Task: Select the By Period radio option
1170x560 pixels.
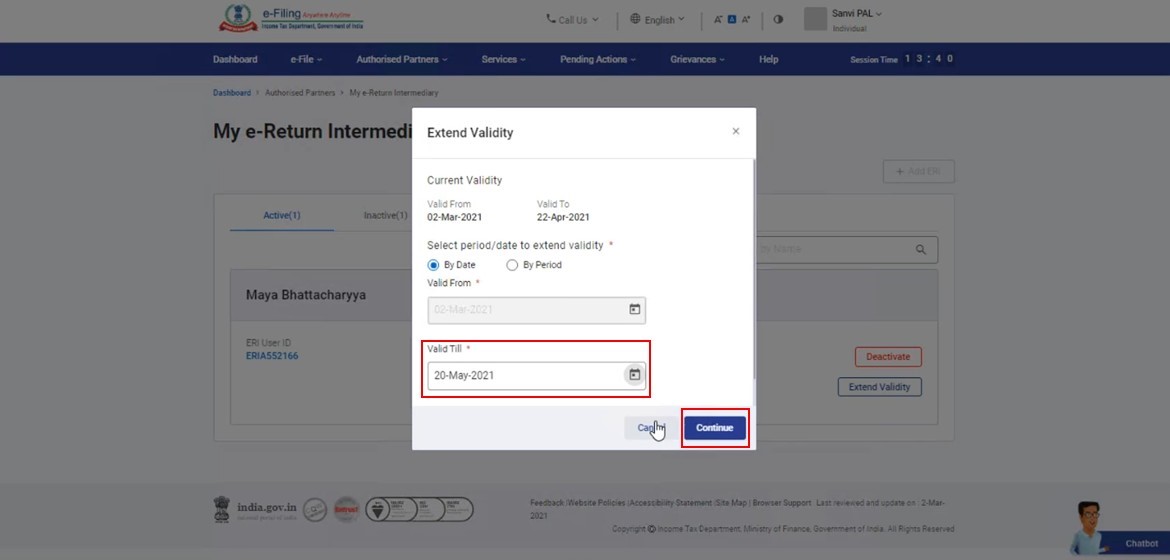Action: pyautogui.click(x=512, y=265)
